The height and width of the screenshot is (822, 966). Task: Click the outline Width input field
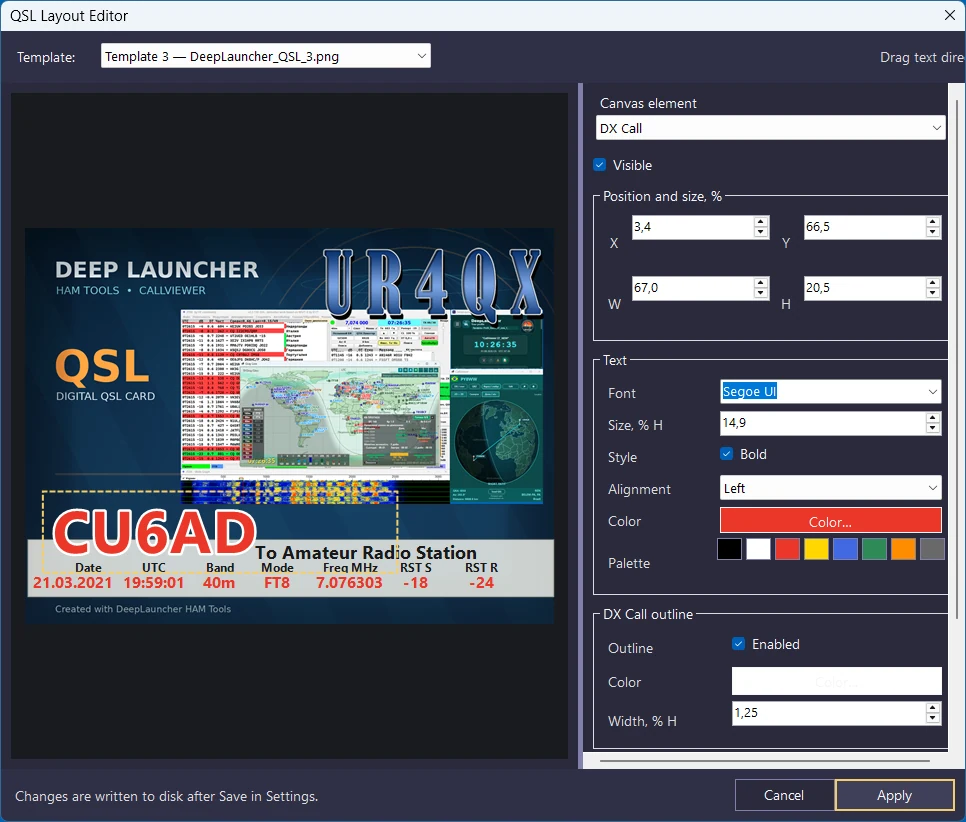point(829,714)
